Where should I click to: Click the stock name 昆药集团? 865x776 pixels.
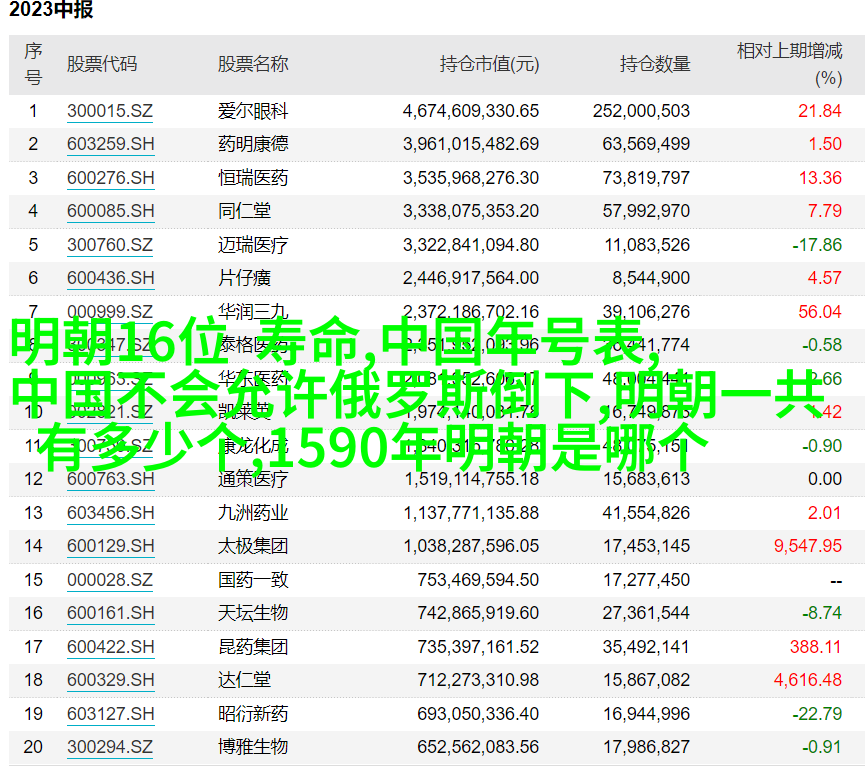(x=253, y=647)
